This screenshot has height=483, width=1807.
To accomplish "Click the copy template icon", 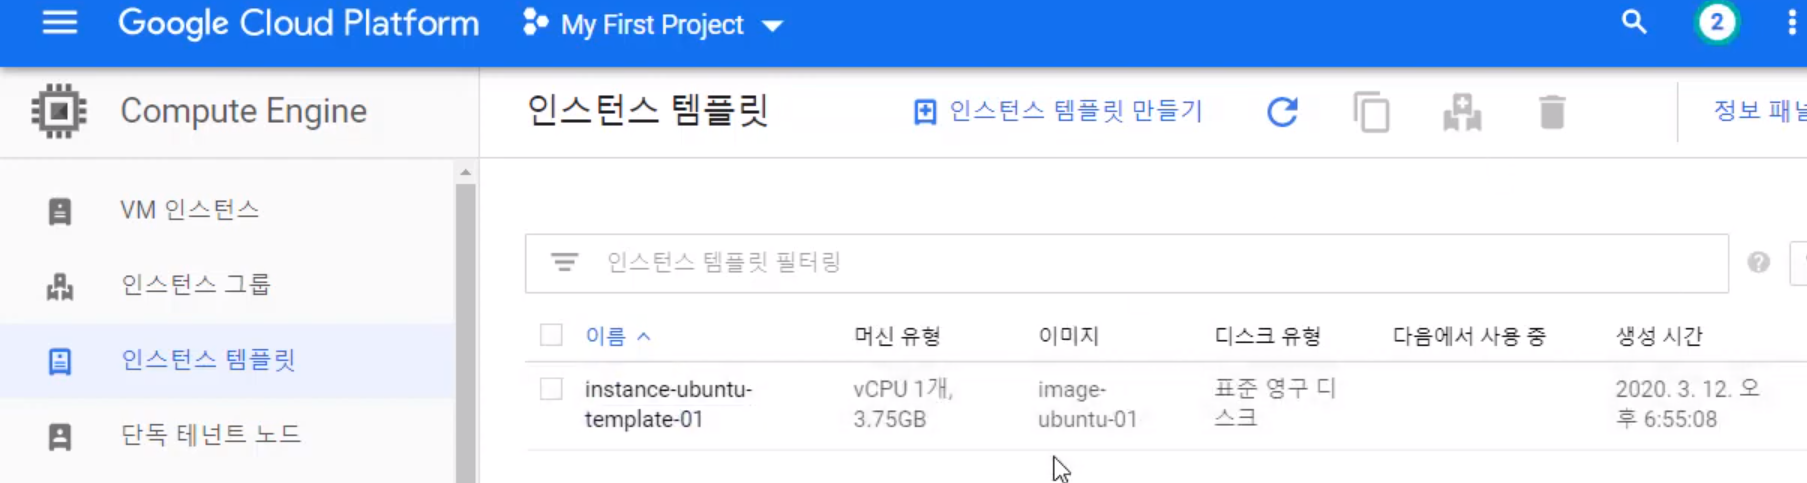I will click(x=1371, y=112).
